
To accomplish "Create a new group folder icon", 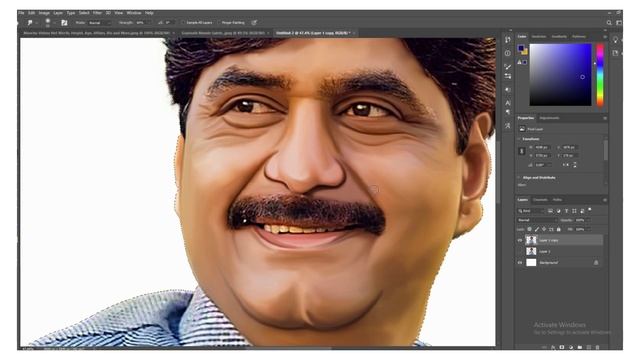I will click(x=580, y=347).
